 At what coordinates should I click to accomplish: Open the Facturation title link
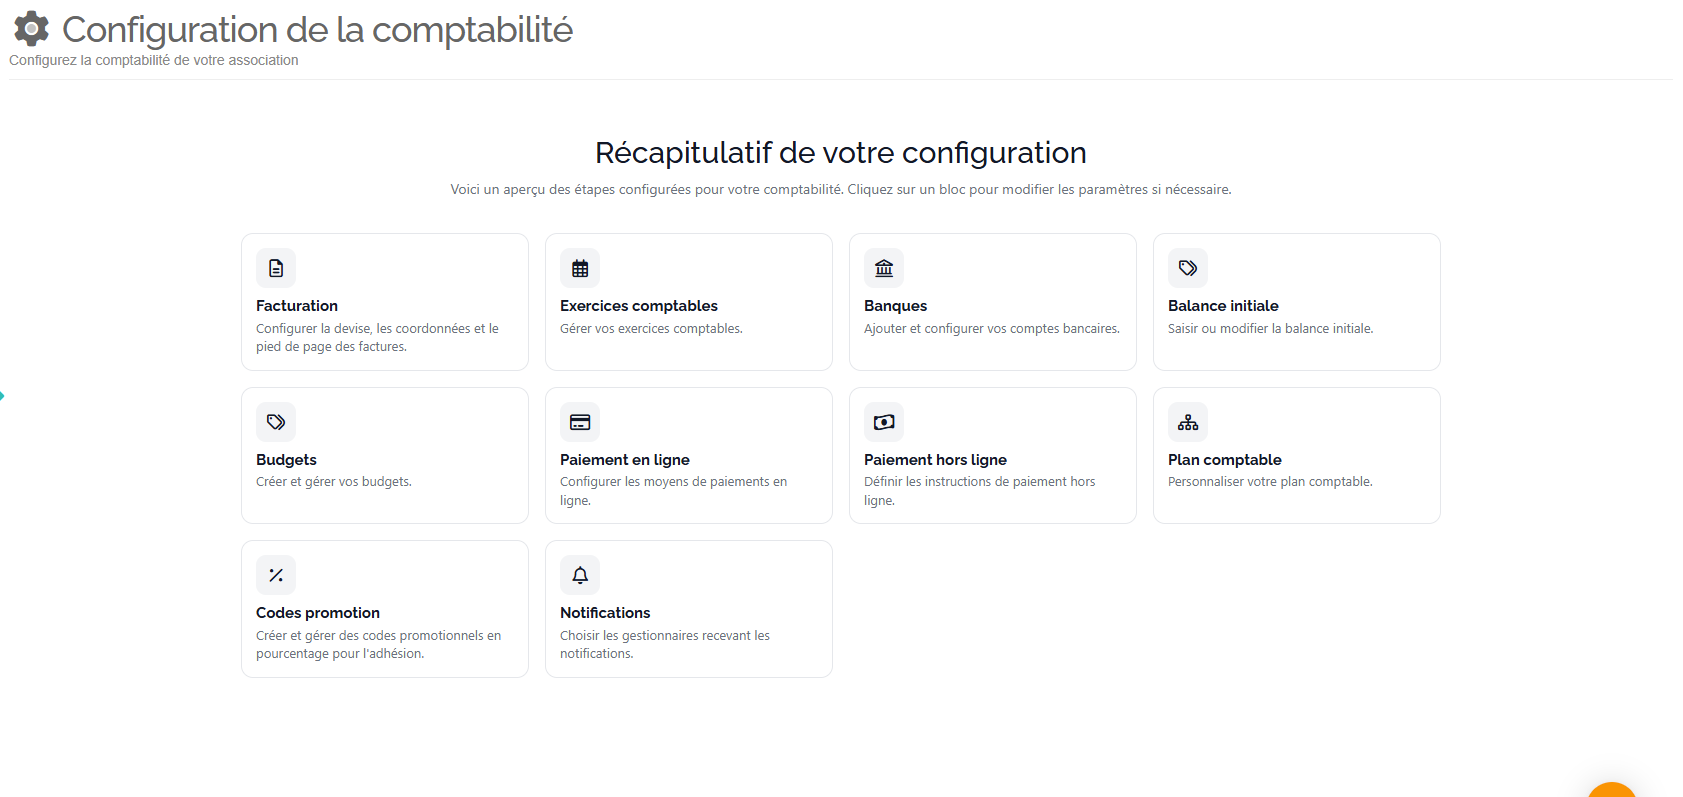click(297, 306)
